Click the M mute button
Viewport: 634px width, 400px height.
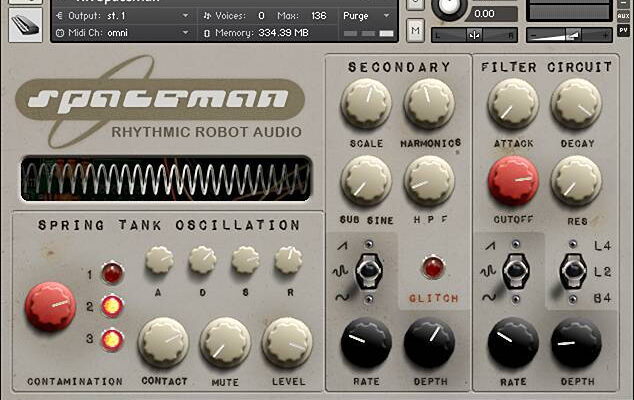415,30
